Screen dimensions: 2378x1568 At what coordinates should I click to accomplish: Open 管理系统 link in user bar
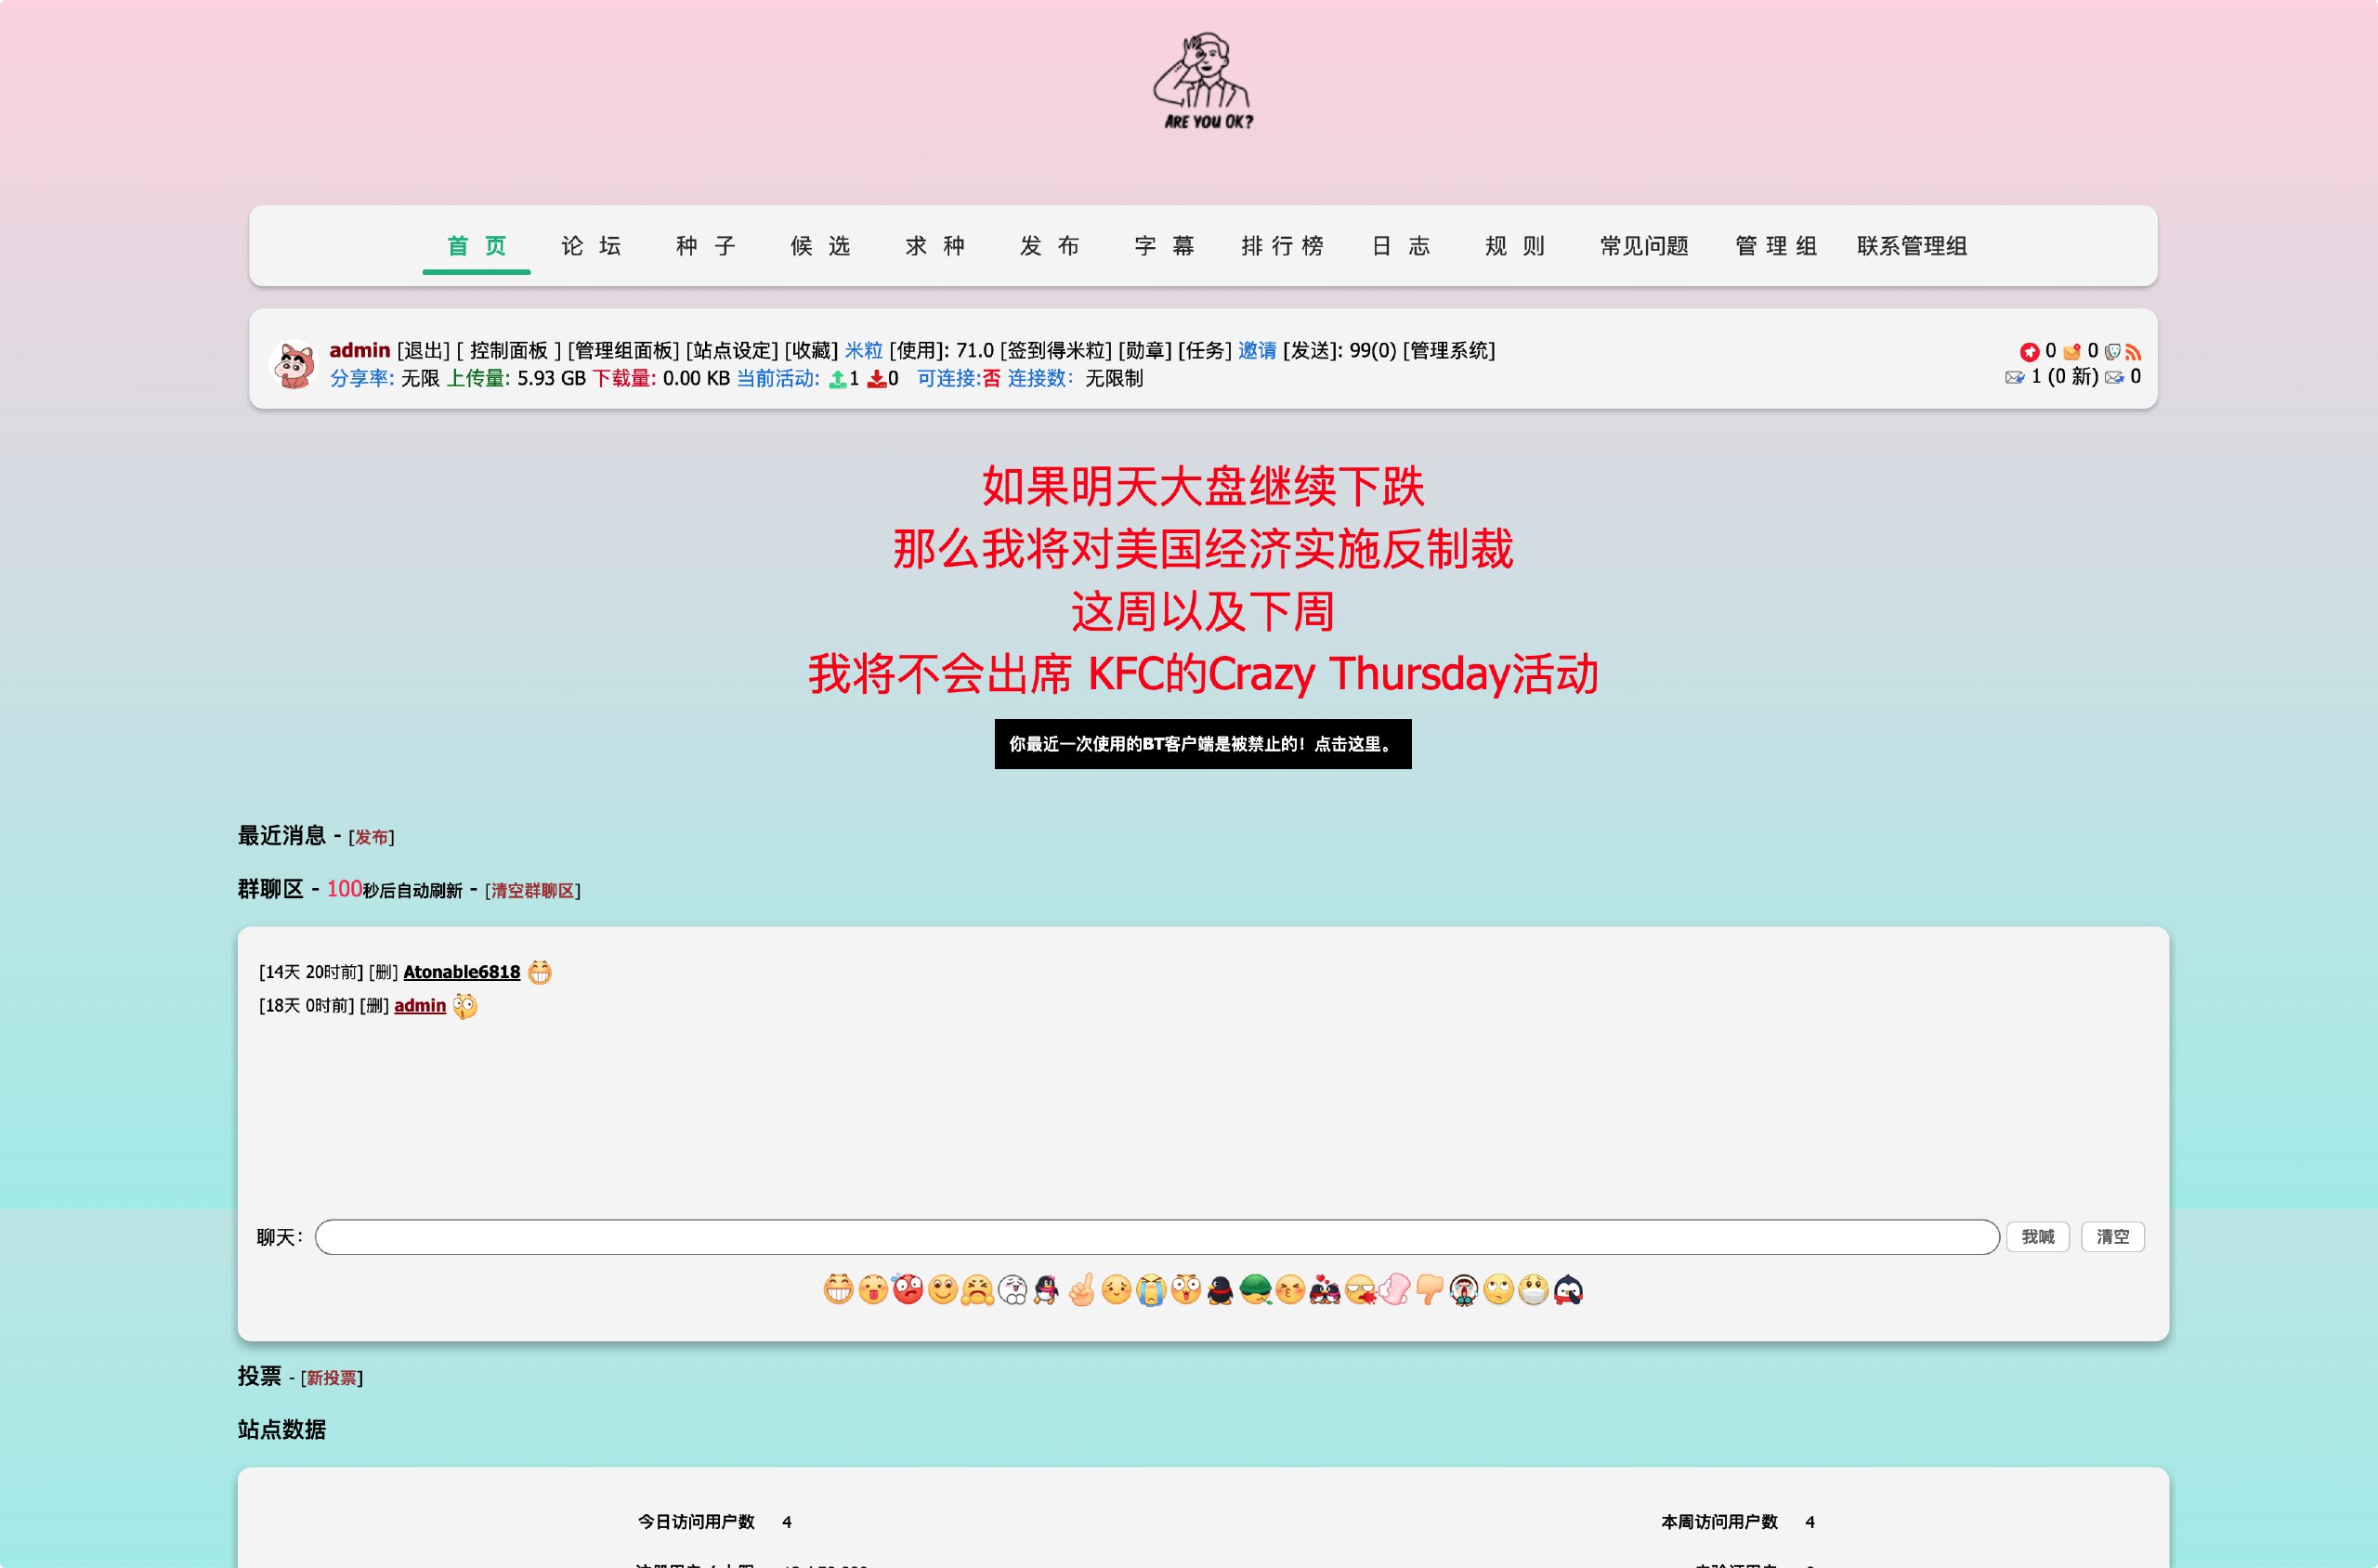1449,350
